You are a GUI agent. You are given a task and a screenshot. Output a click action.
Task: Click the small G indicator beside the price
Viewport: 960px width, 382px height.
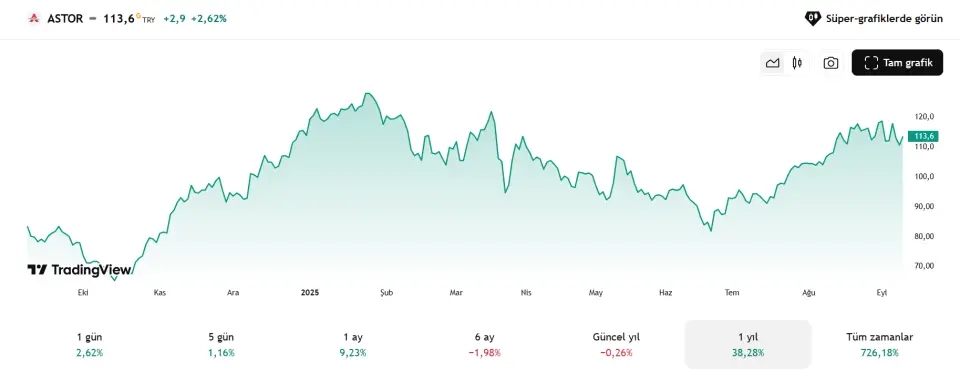coord(138,15)
